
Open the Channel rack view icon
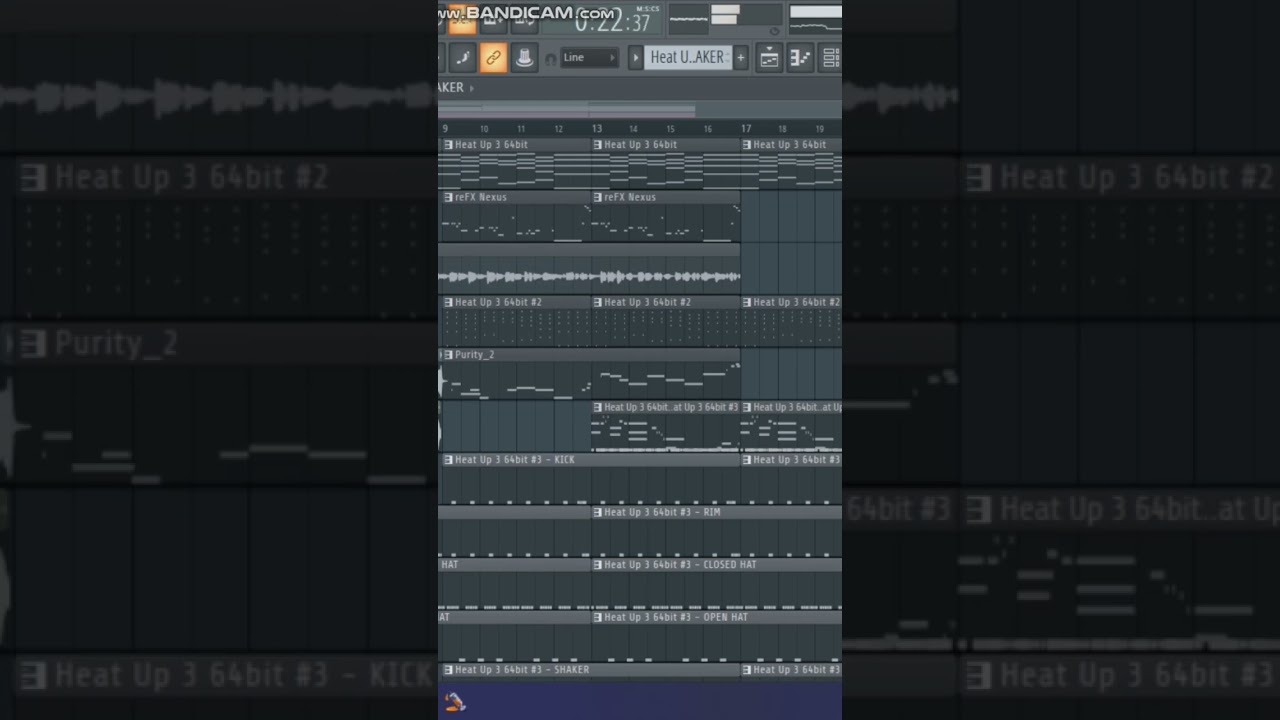pyautogui.click(x=831, y=58)
